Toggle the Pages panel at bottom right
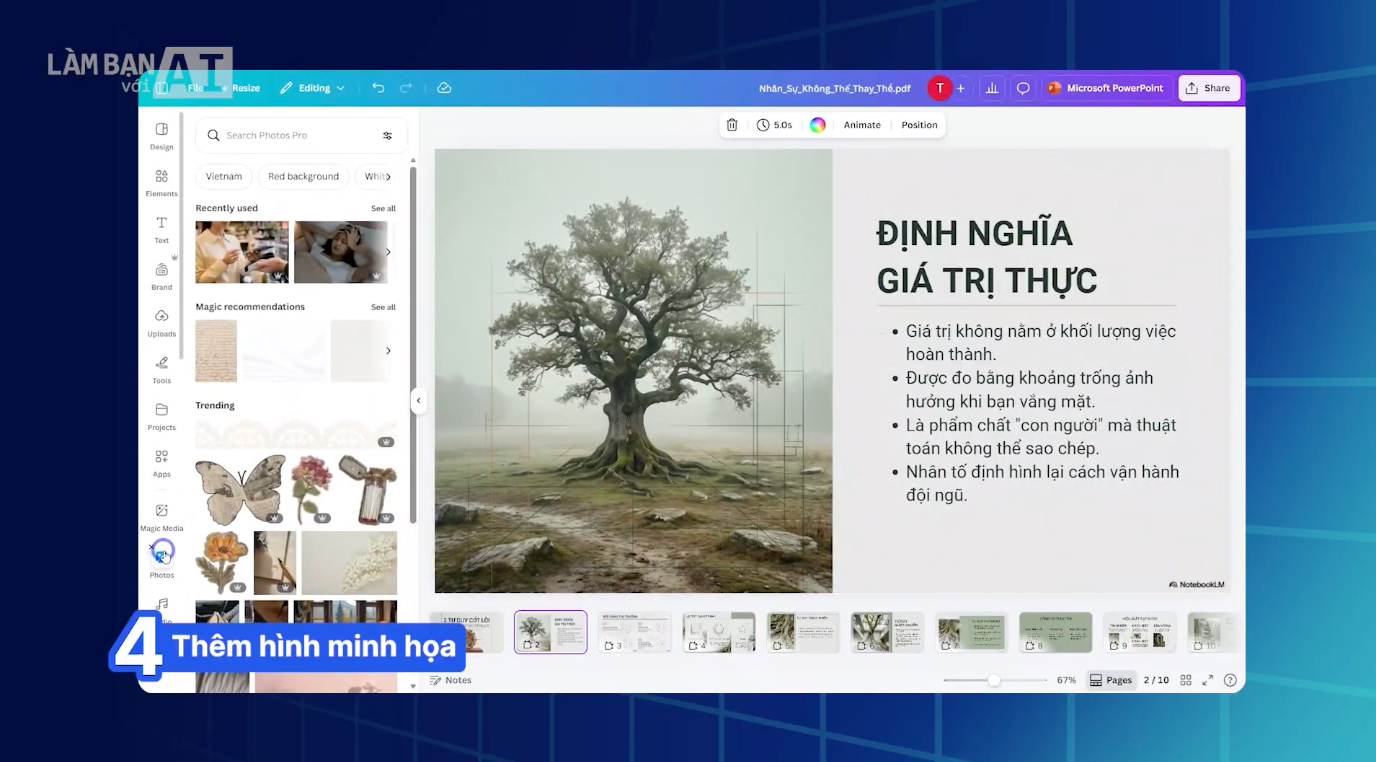This screenshot has width=1376, height=762. click(1110, 679)
